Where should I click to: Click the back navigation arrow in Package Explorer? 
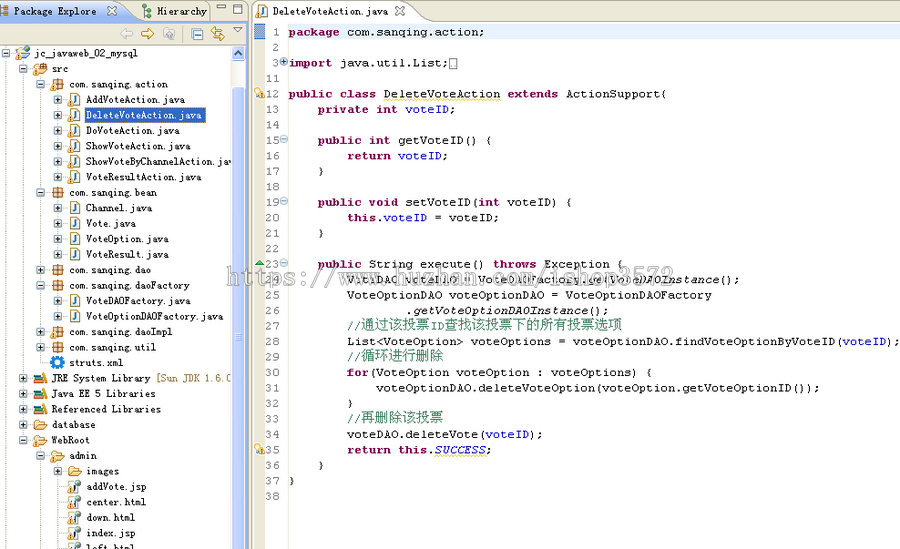[126, 34]
